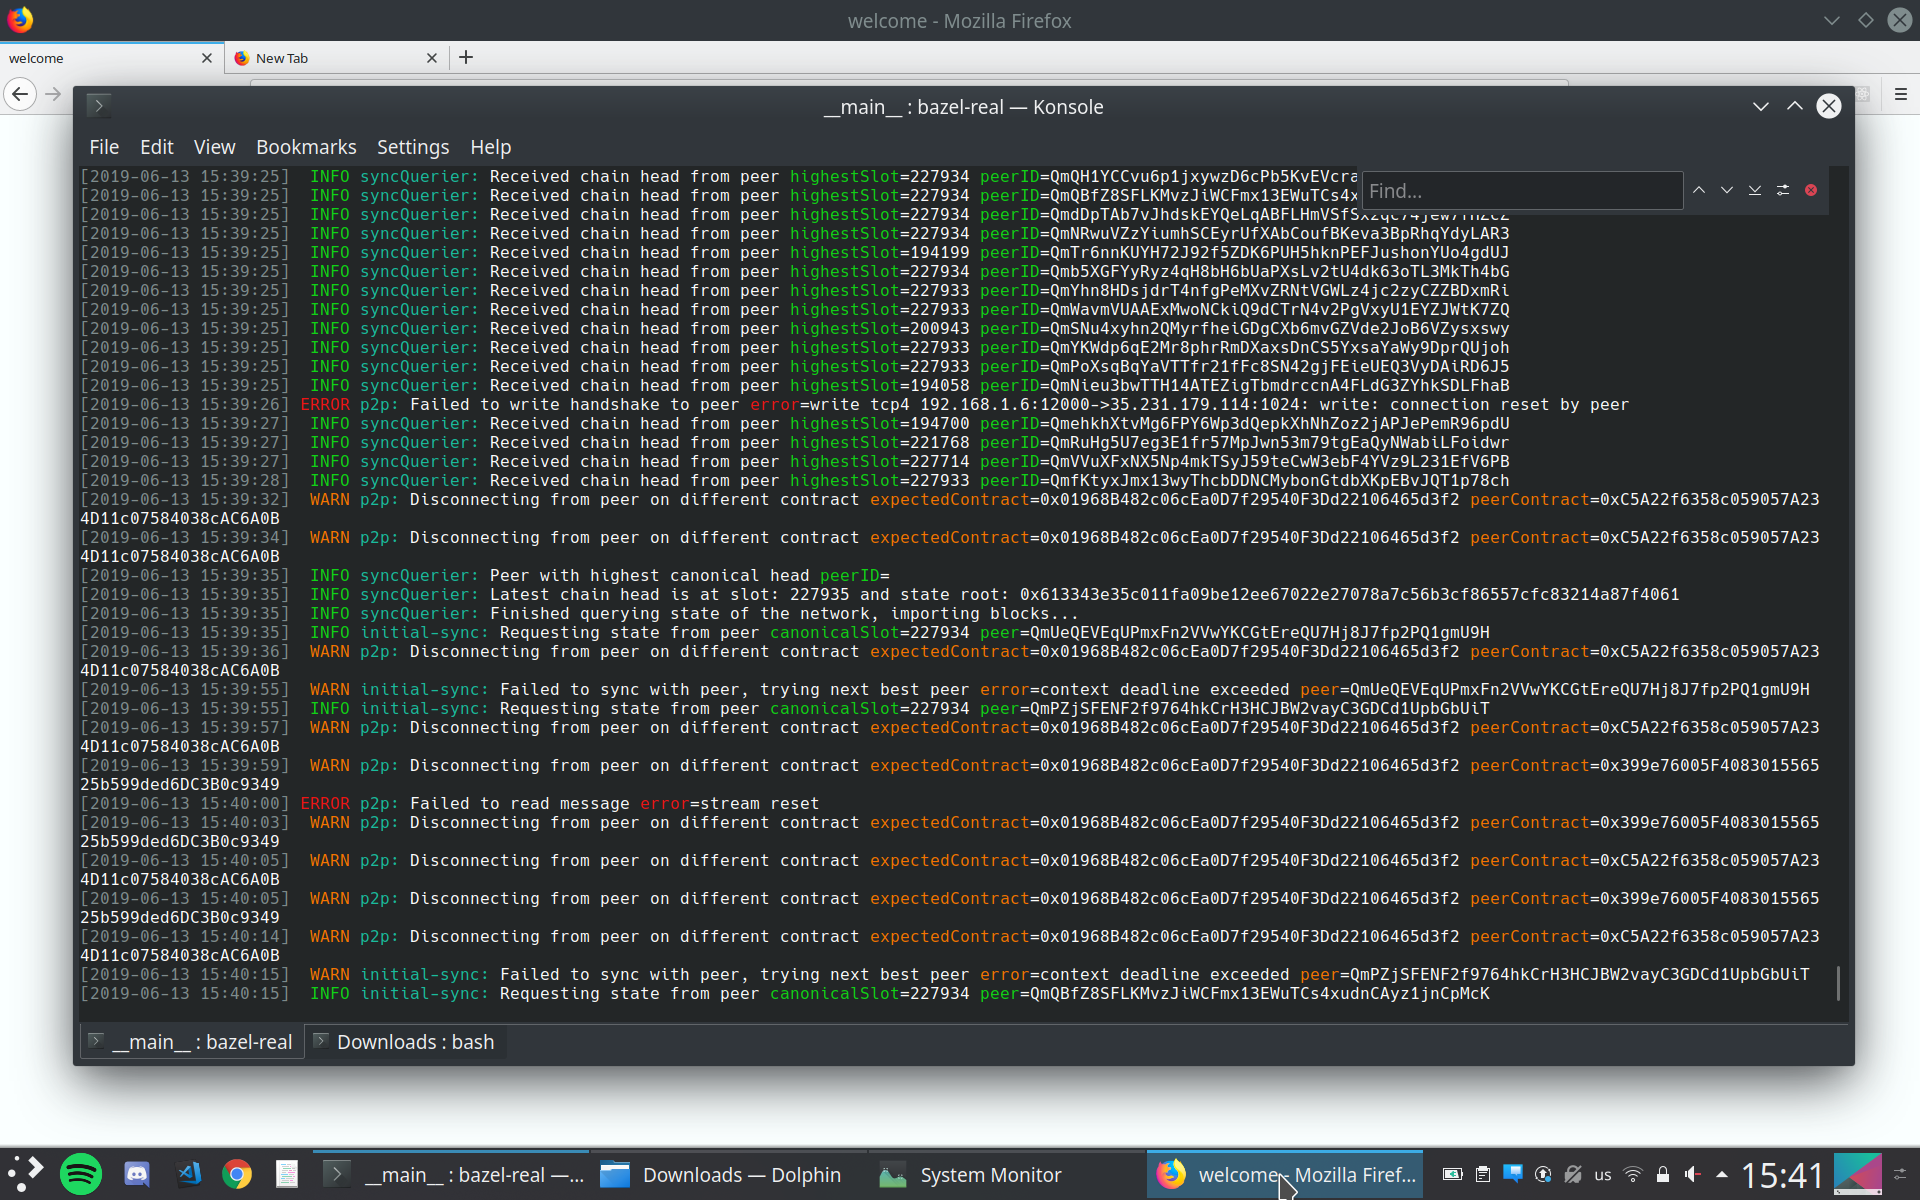Open Konsole search options

tap(1782, 190)
